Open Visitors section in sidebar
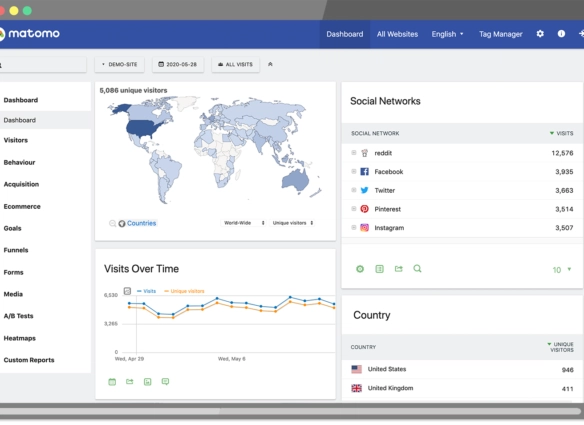Image resolution: width=584 pixels, height=425 pixels. (16, 140)
